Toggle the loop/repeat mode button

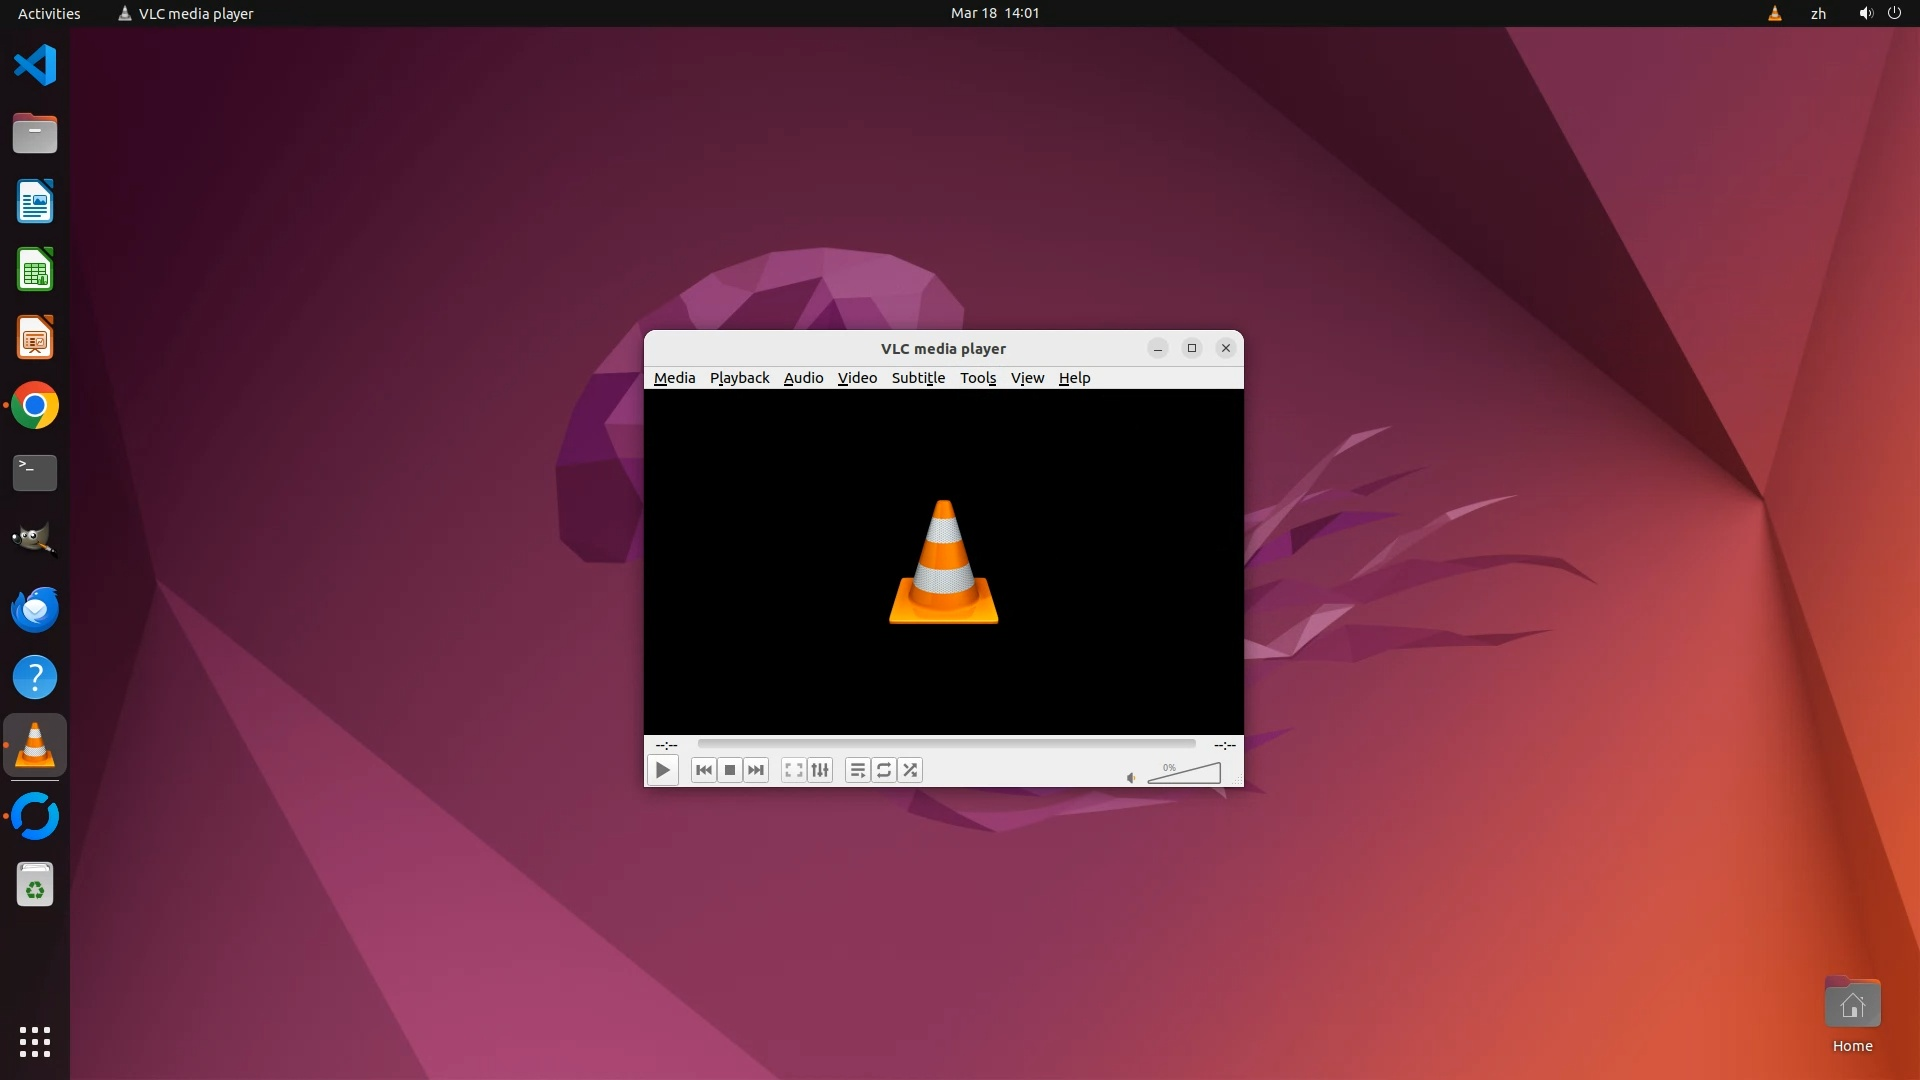click(x=884, y=770)
